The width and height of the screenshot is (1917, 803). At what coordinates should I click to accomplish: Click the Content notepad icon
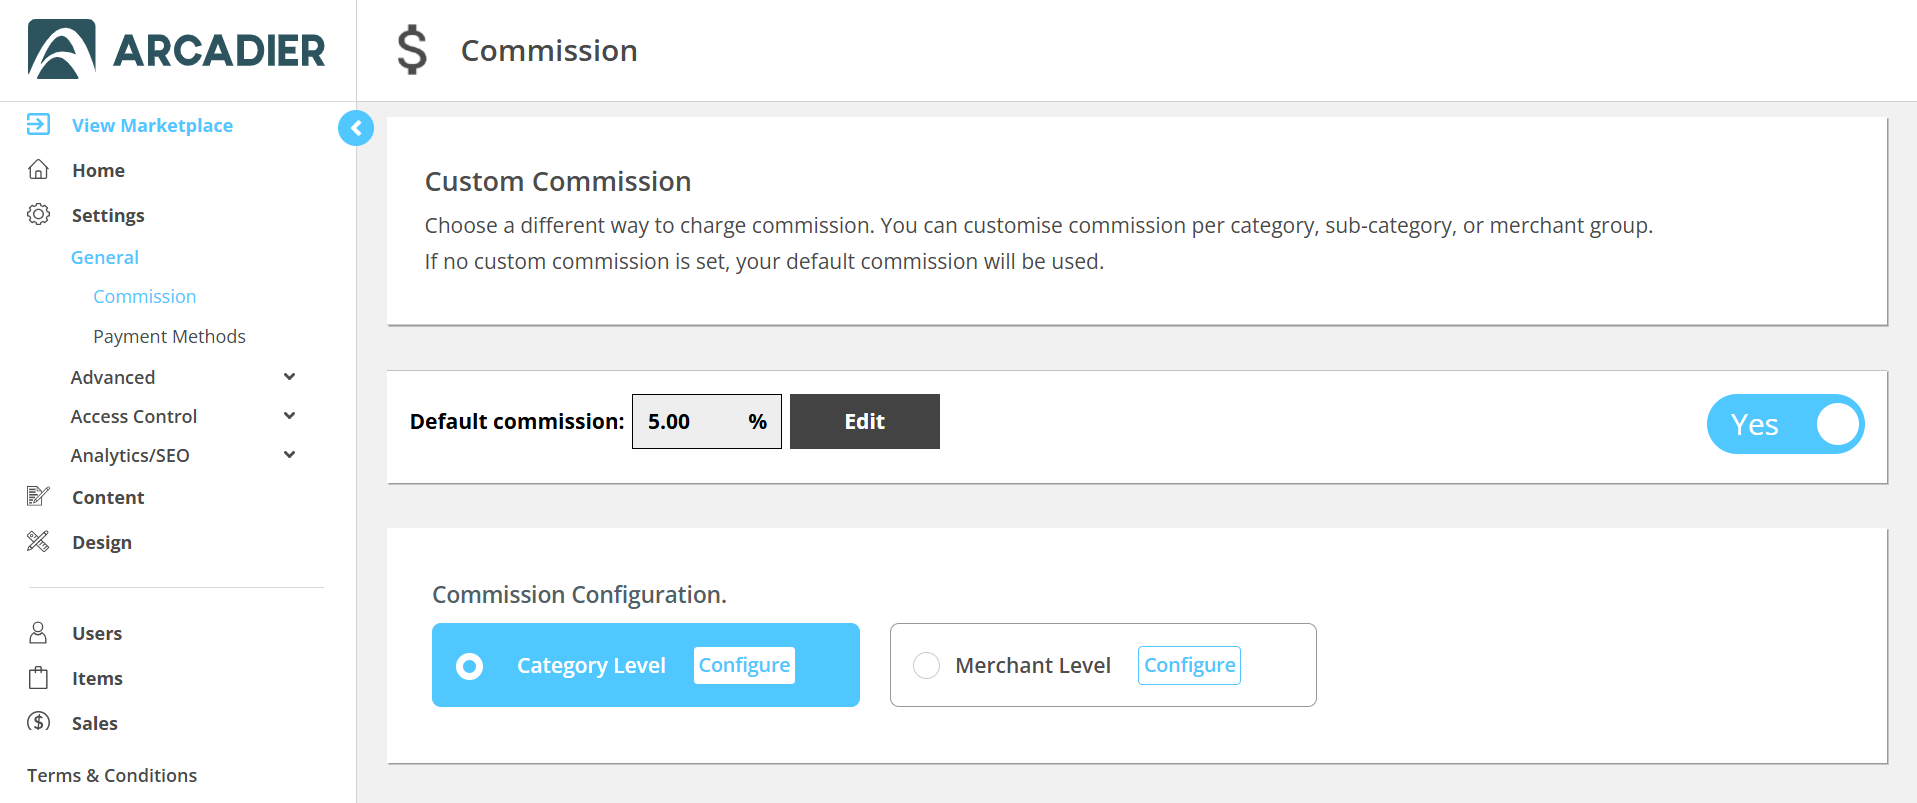[38, 496]
